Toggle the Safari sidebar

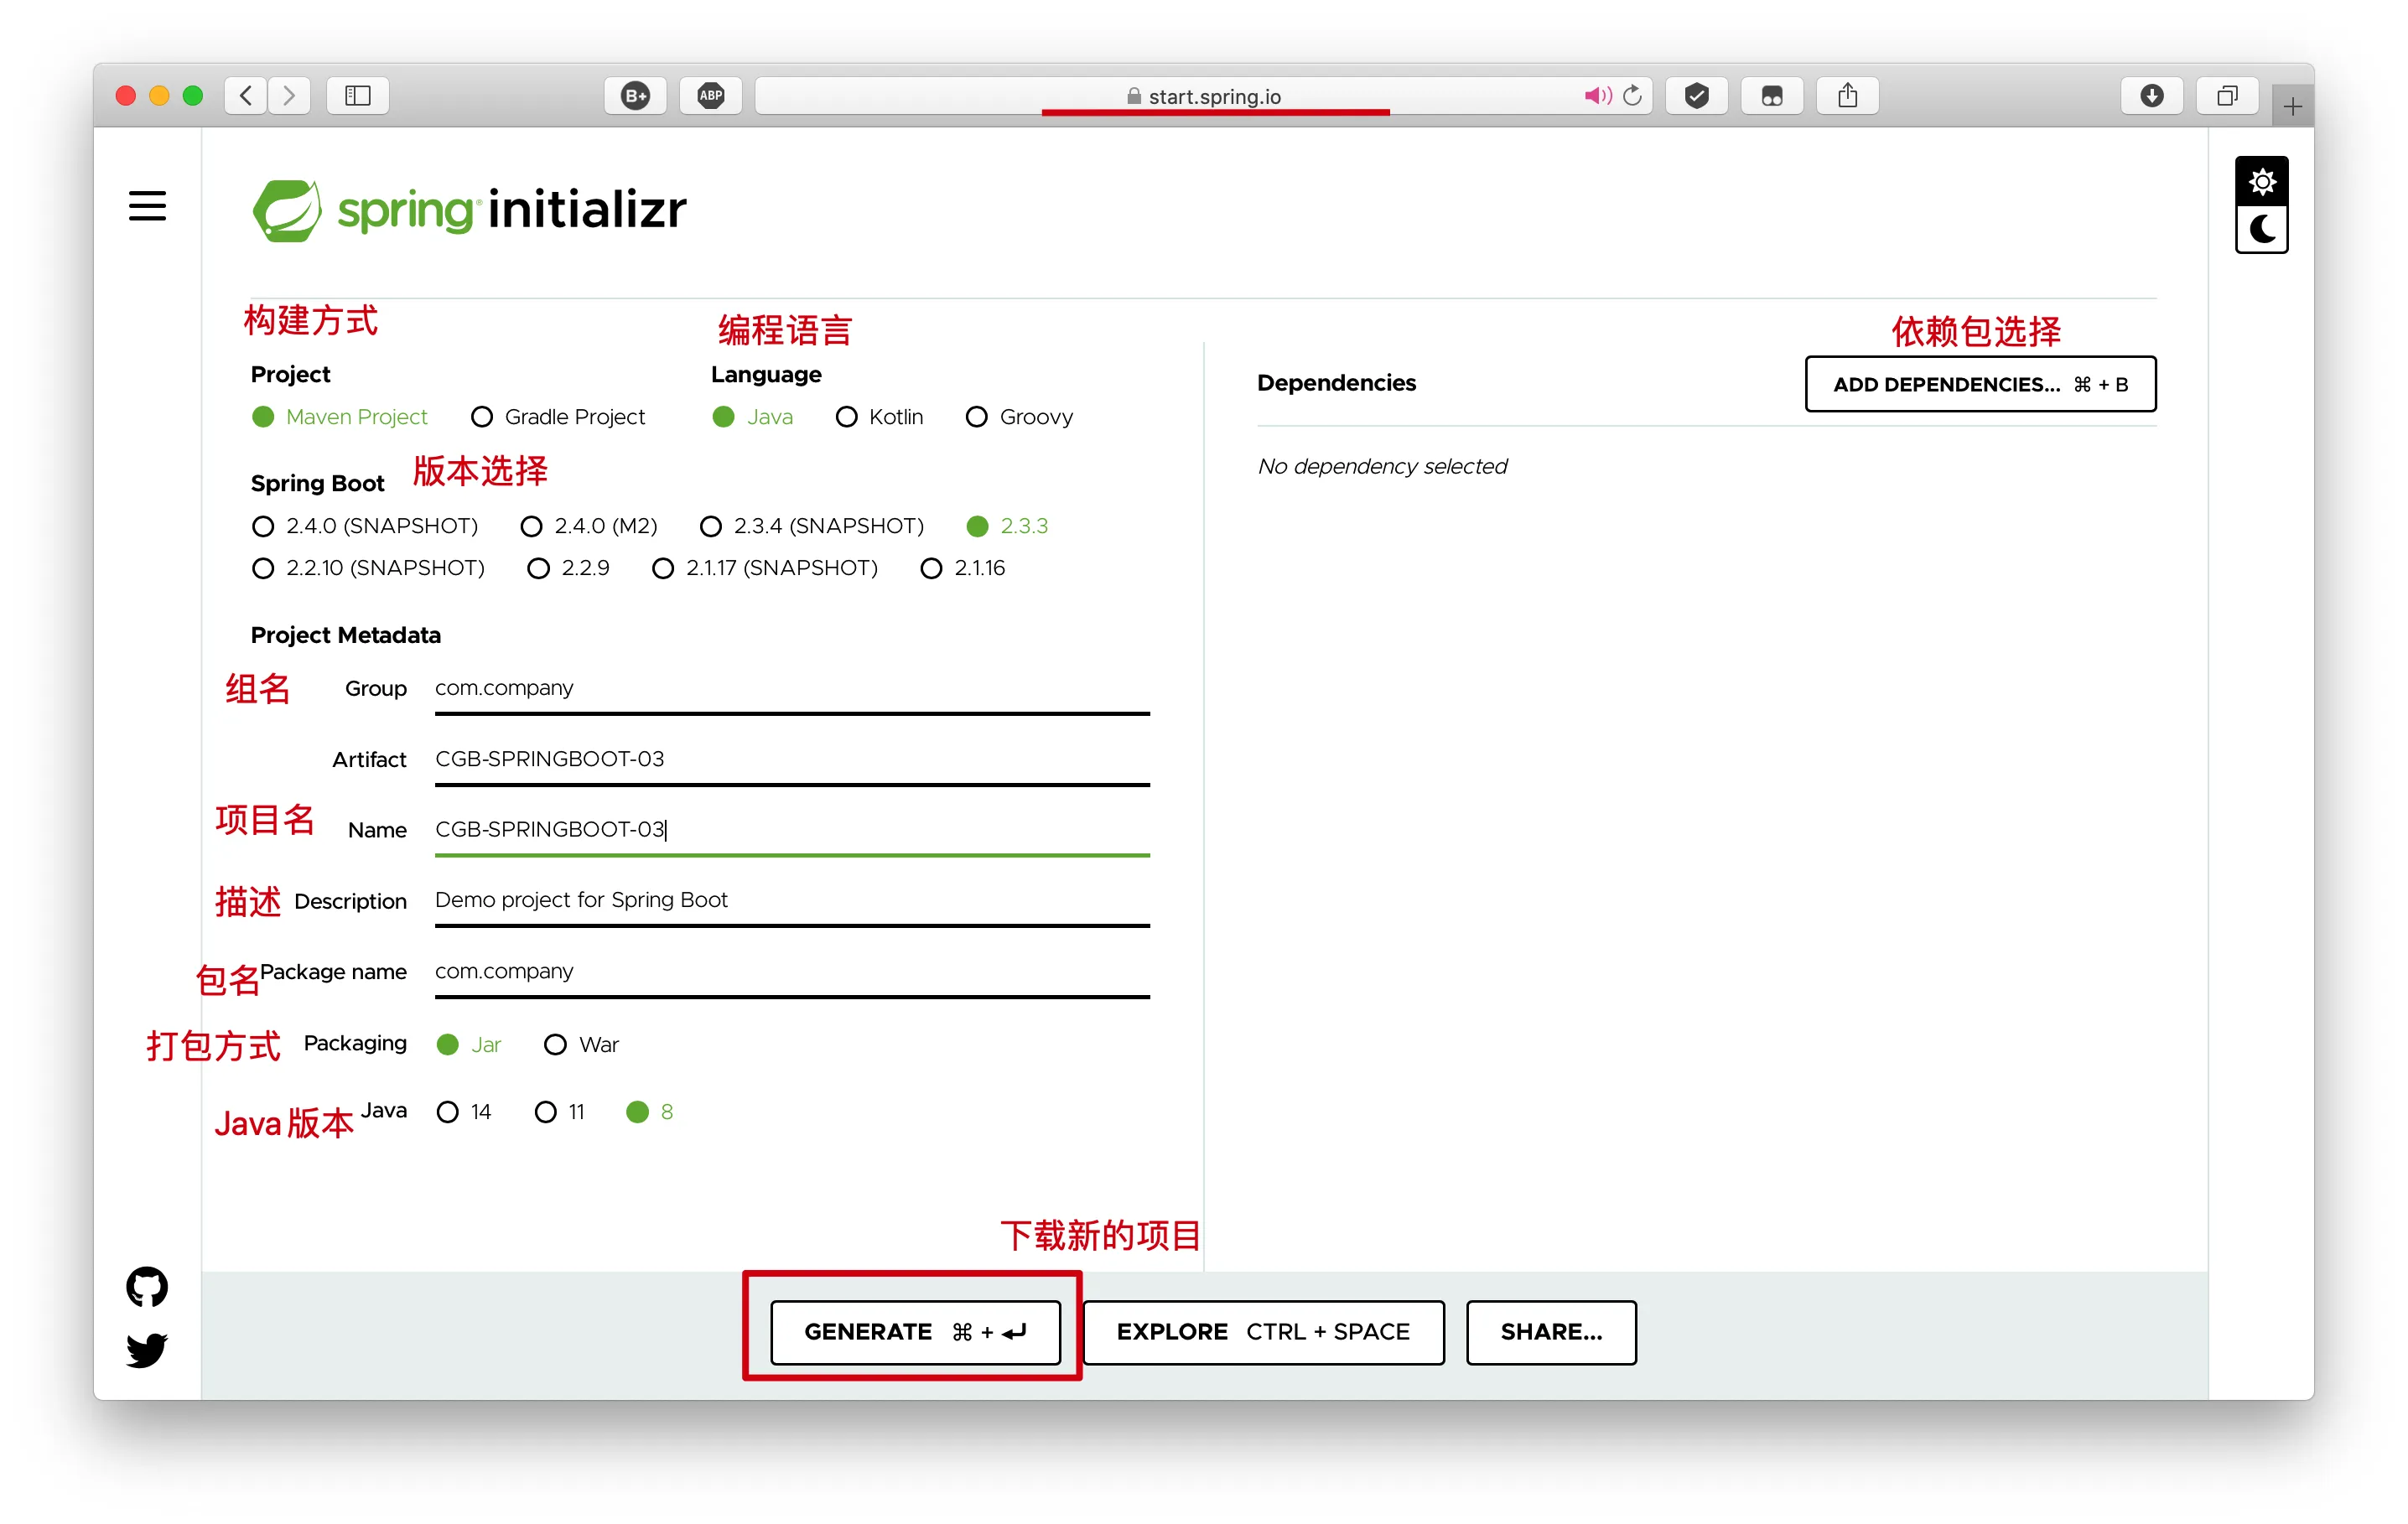tap(357, 96)
